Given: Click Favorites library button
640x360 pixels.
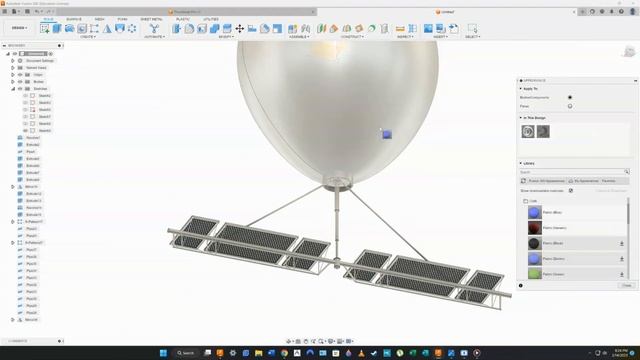Looking at the screenshot, I should coord(609,181).
